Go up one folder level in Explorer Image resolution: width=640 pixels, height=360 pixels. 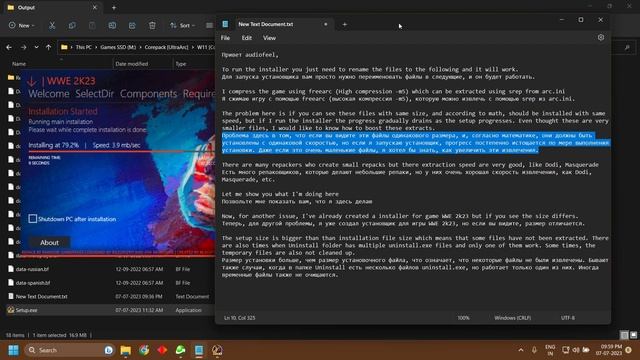(49, 47)
